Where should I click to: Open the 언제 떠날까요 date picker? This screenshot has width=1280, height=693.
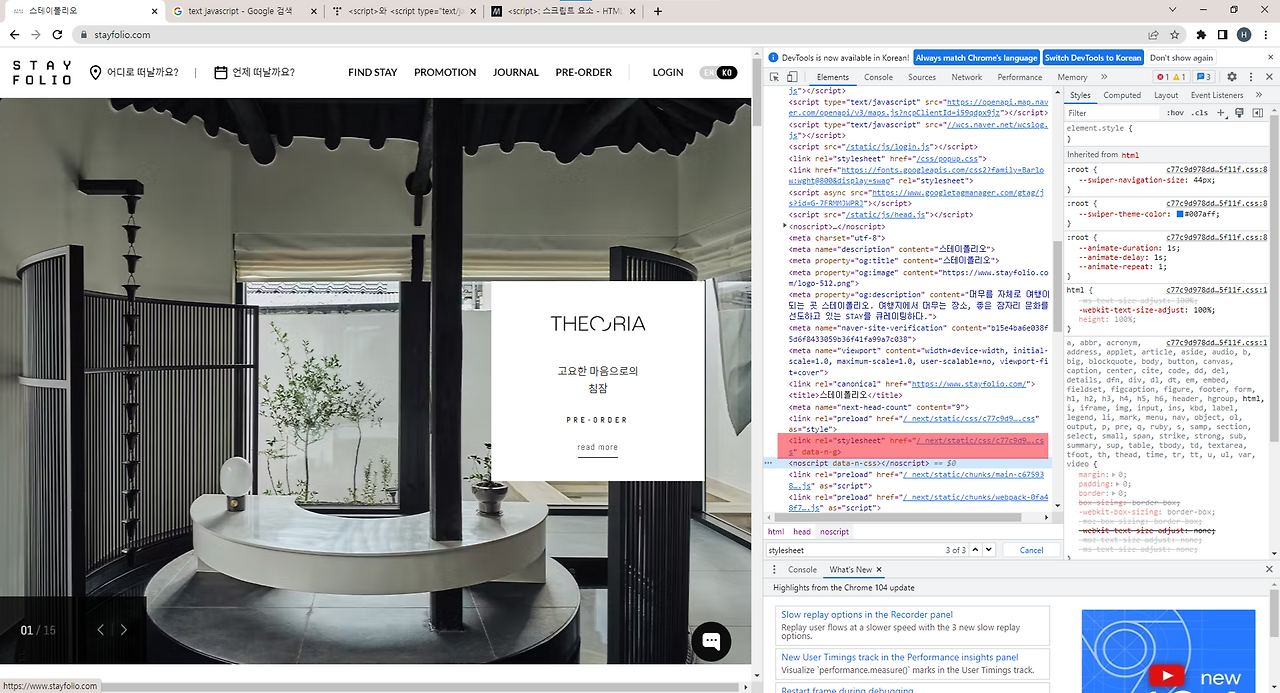[x=255, y=72]
